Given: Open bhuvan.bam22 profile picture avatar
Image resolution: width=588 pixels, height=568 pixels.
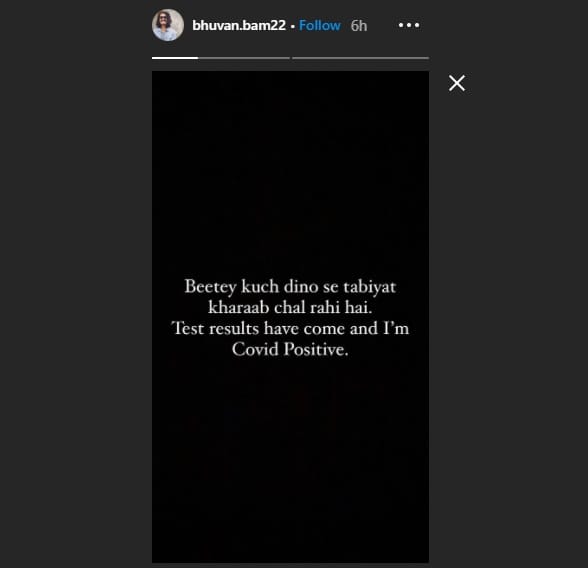Looking at the screenshot, I should [x=168, y=25].
